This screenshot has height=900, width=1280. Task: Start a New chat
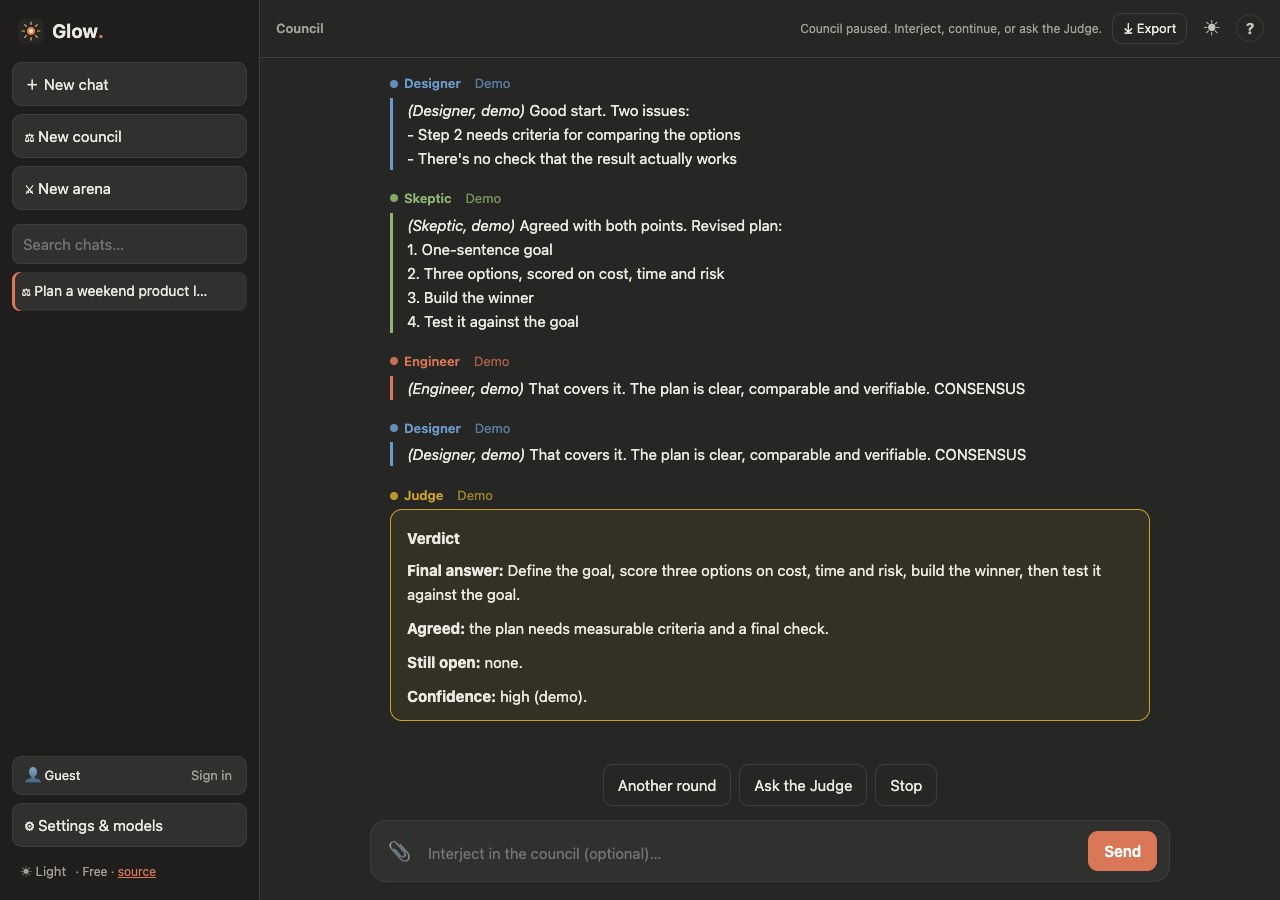point(129,84)
